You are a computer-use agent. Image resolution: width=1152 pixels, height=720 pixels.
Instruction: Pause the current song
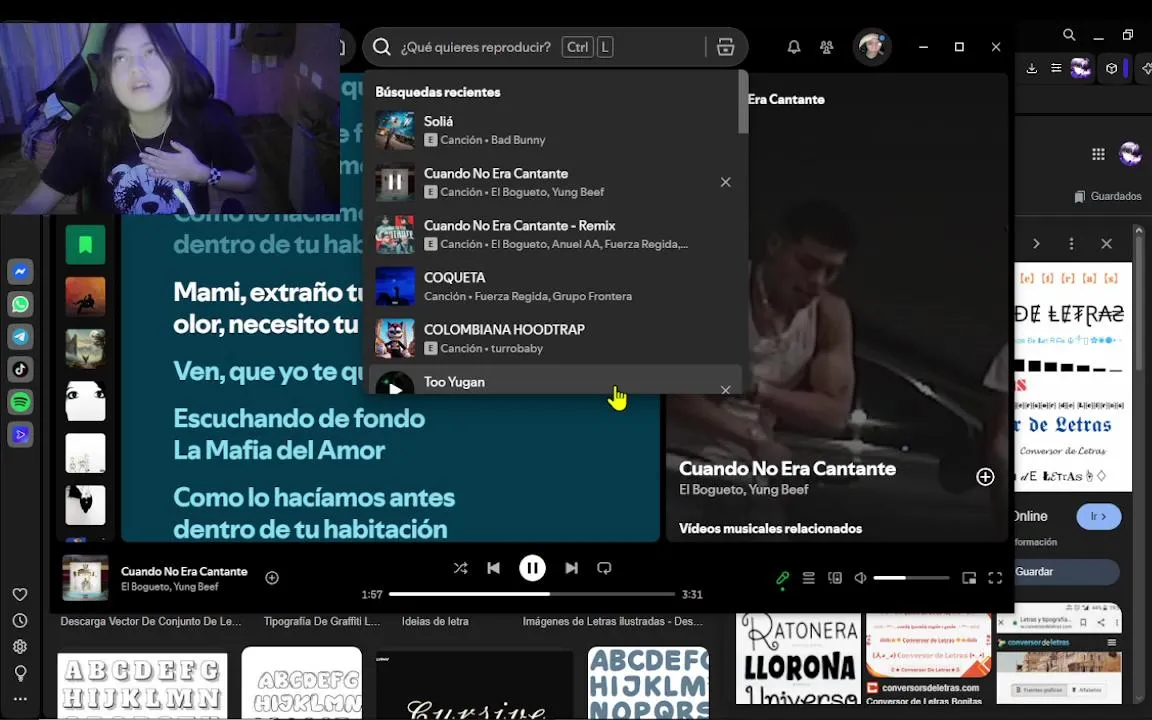coord(532,568)
